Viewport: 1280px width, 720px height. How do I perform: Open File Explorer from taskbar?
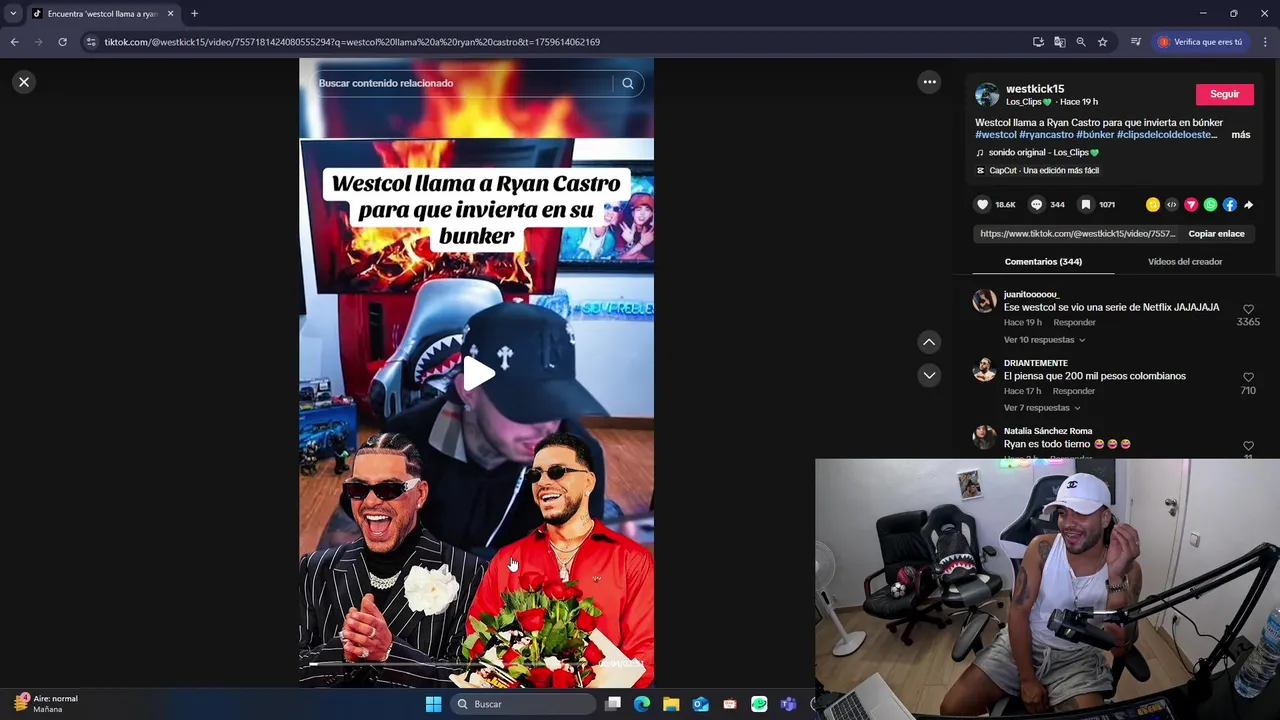pos(671,704)
